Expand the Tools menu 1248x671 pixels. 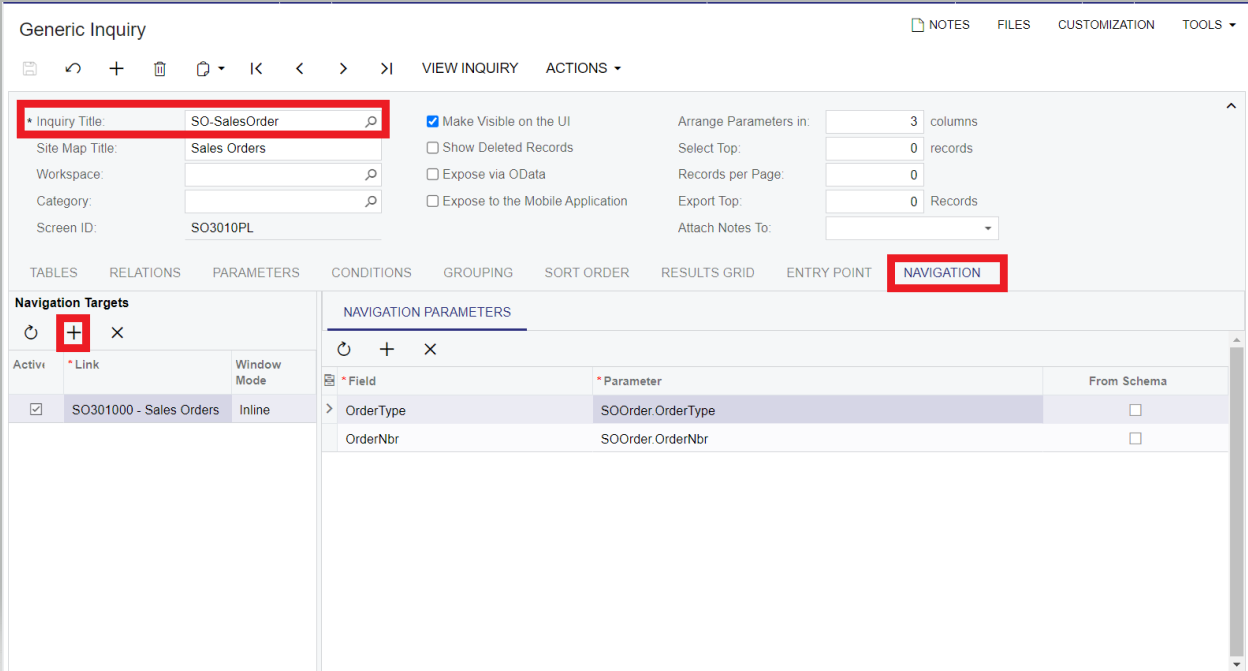tap(1207, 24)
